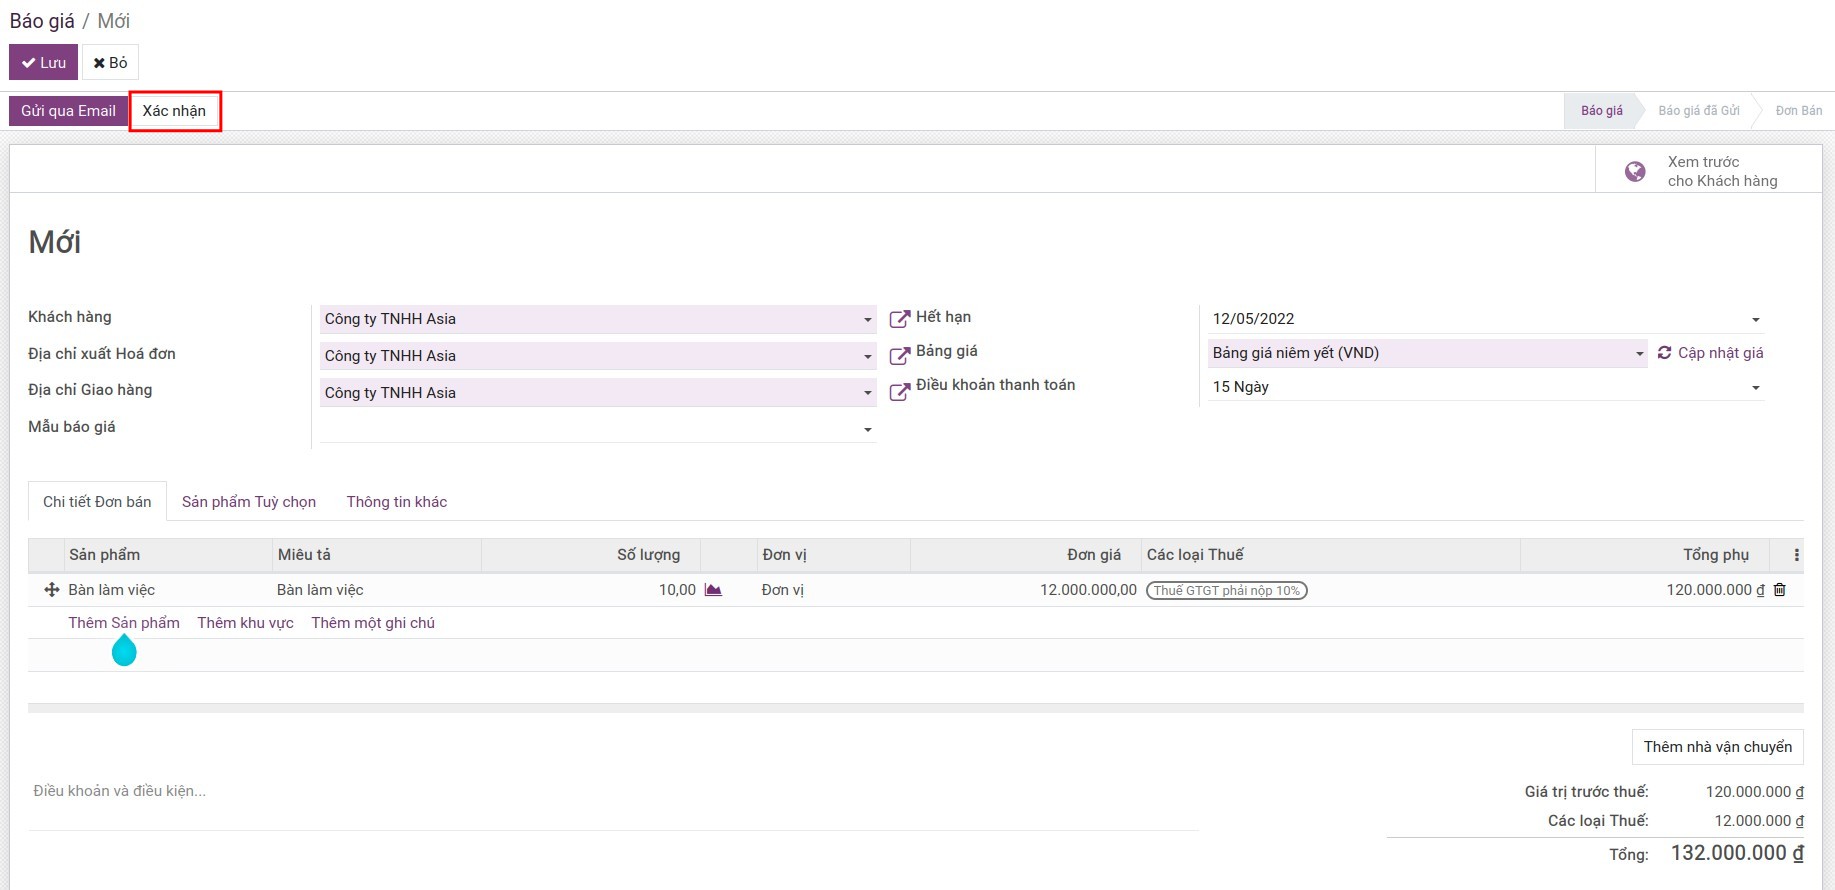Open external link for Địa chỉ xuất Hoá đơn
This screenshot has width=1835, height=890.
click(x=899, y=356)
